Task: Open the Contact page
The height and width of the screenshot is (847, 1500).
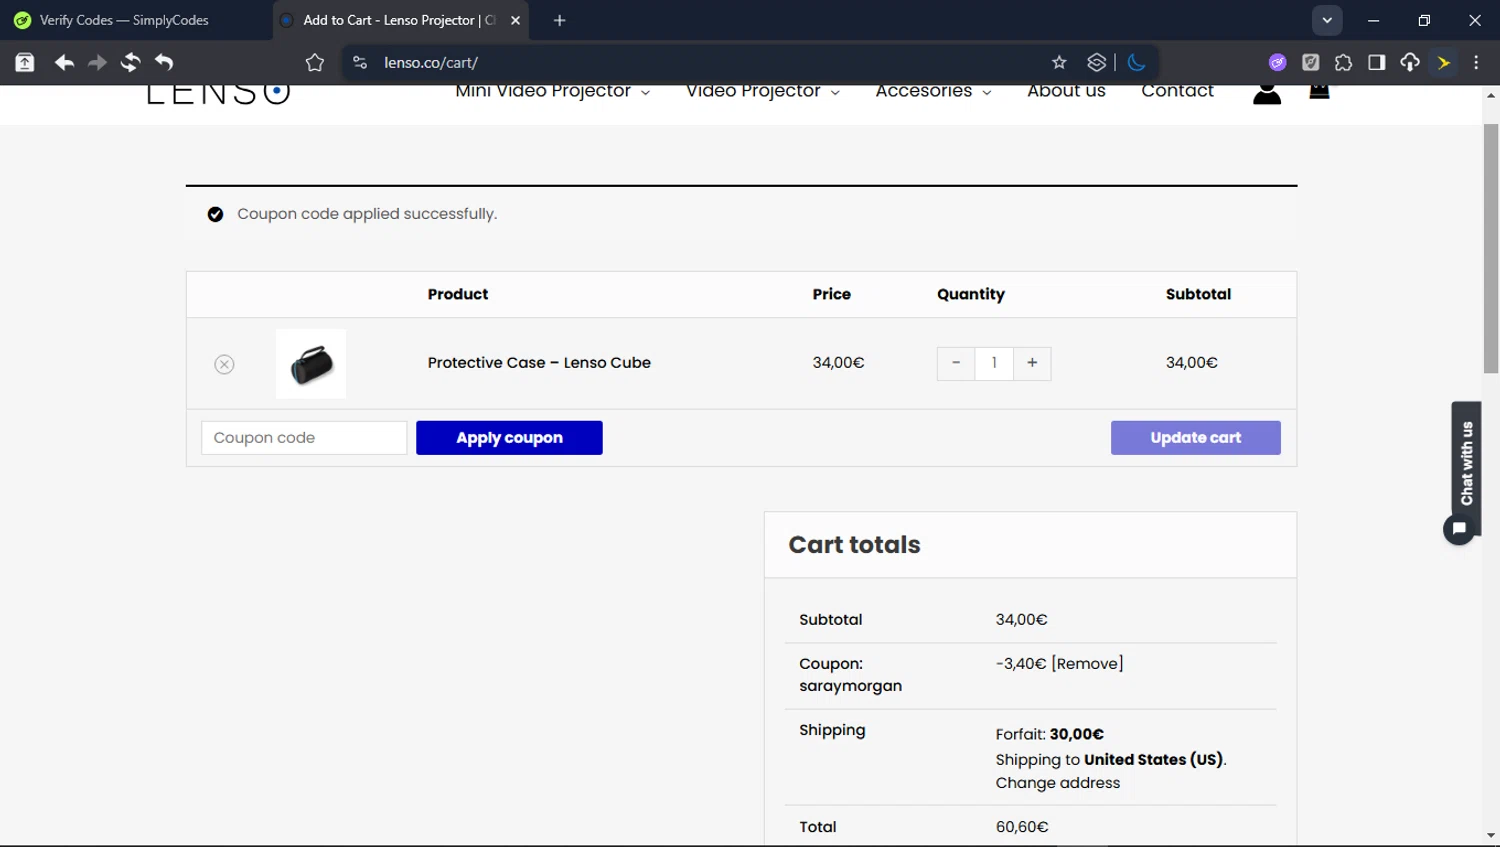Action: tap(1177, 91)
